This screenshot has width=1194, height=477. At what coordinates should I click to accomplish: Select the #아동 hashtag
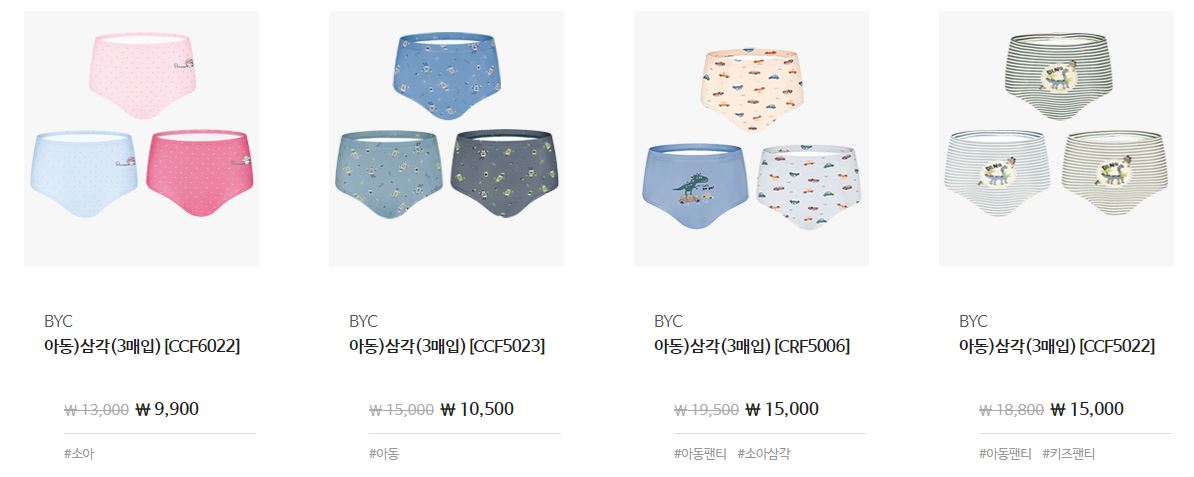tap(384, 454)
